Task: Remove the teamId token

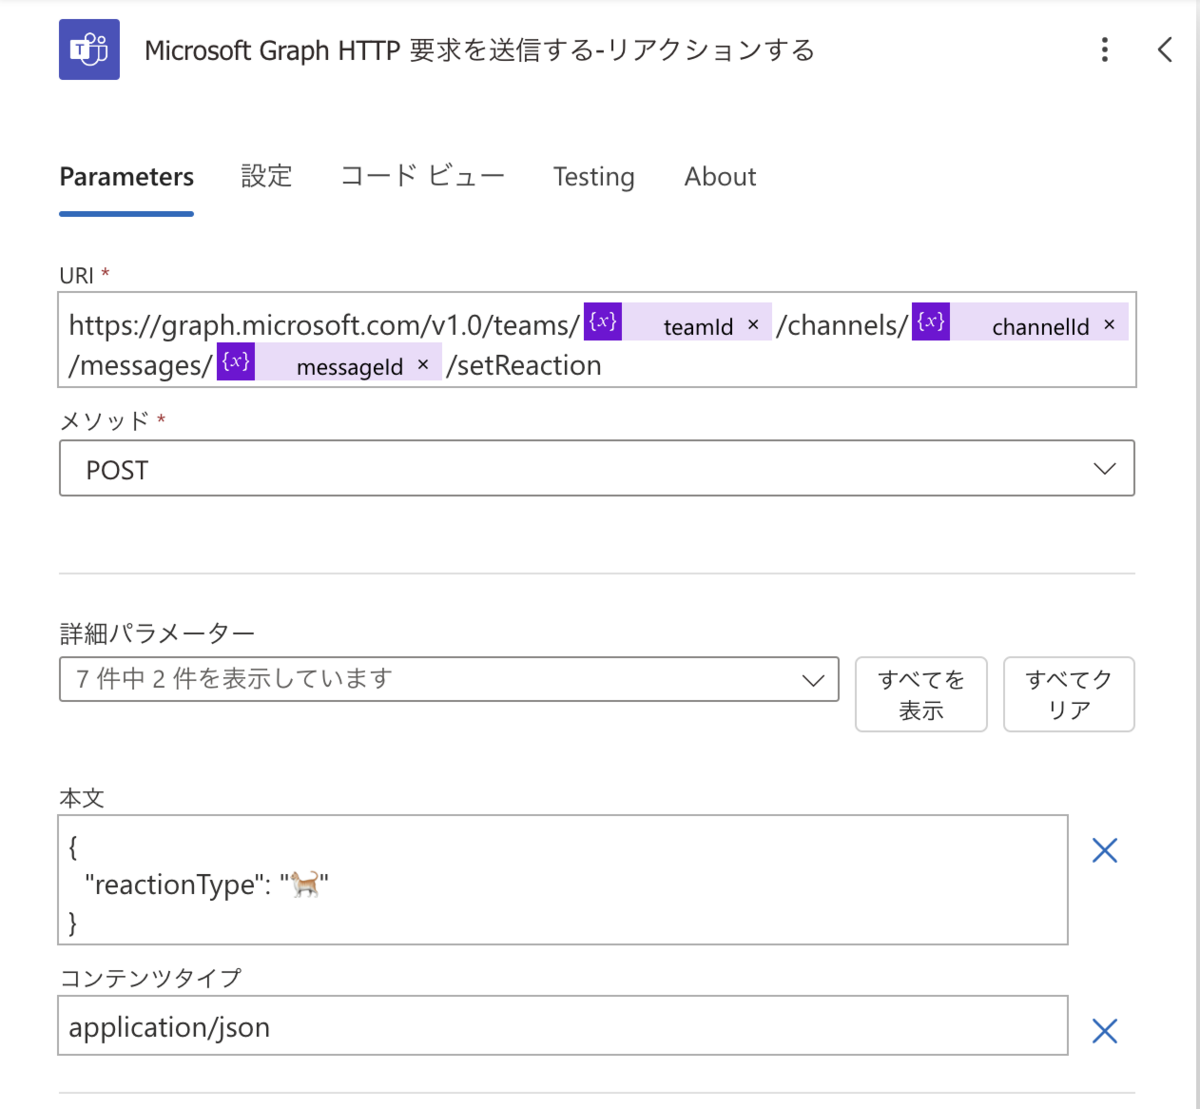Action: (x=753, y=325)
